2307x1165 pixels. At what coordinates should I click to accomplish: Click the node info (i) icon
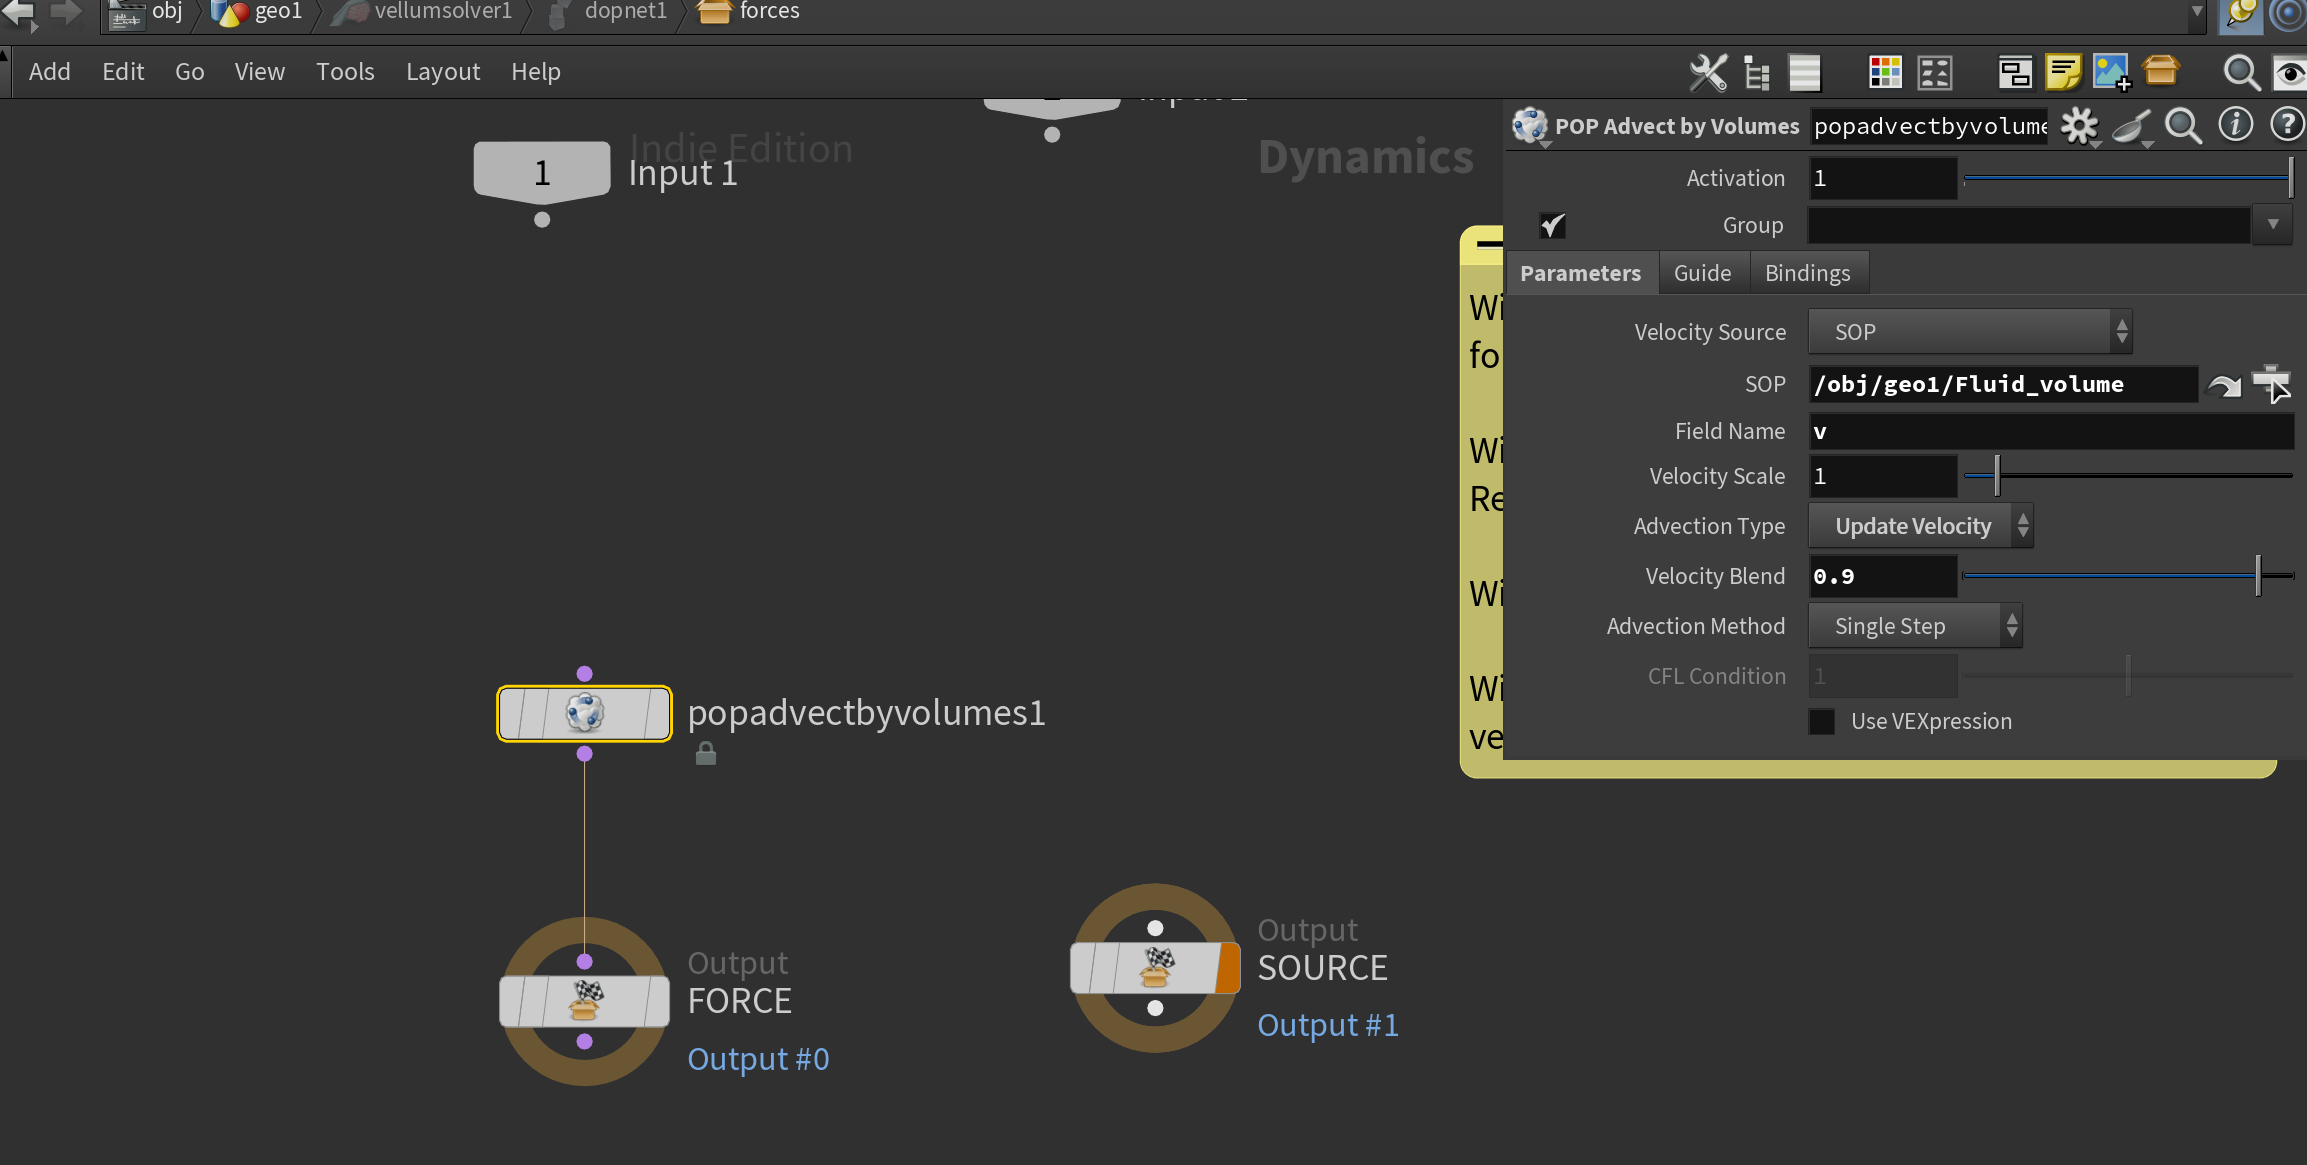click(2235, 126)
